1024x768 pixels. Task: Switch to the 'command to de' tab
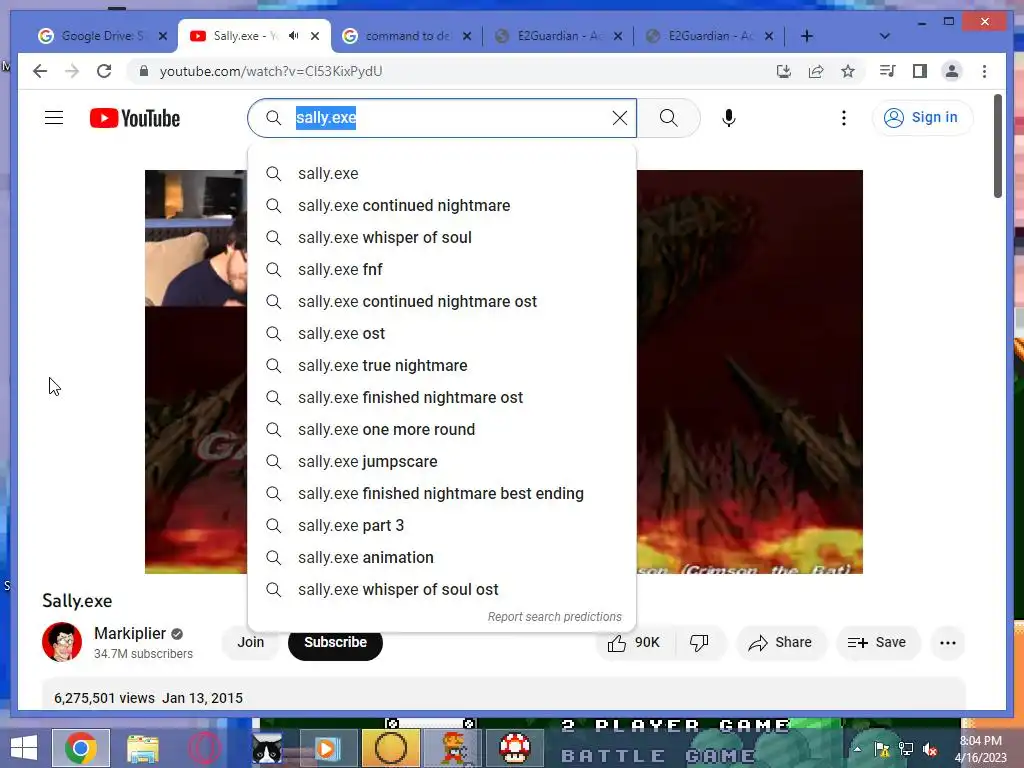(407, 36)
